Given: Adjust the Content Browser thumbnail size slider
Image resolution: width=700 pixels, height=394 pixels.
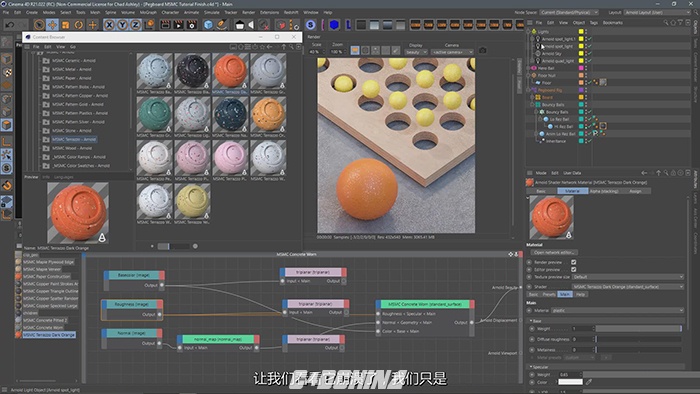Looking at the screenshot, I should click(173, 246).
